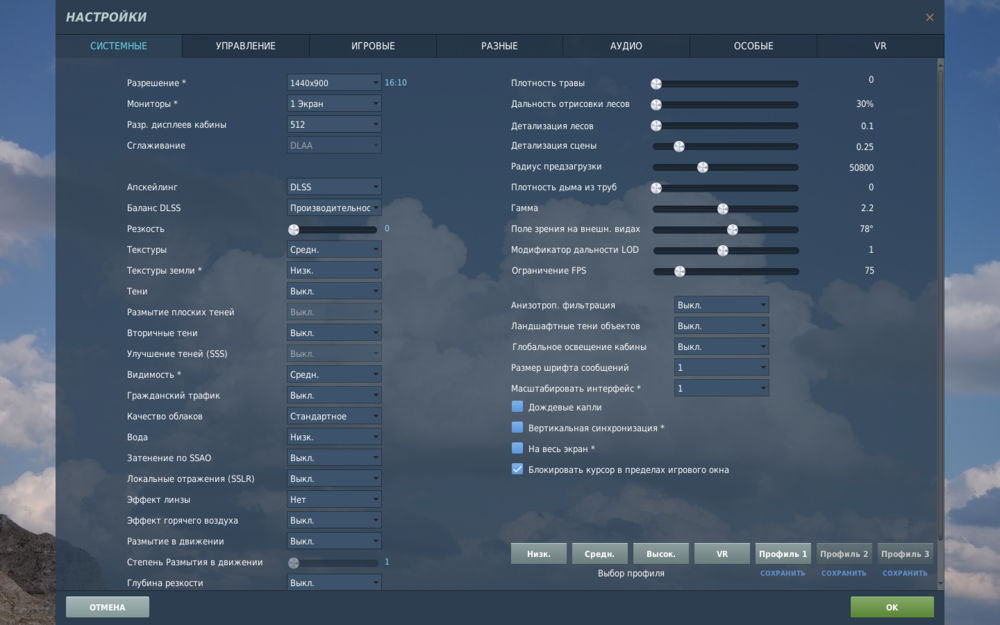Click the Ограничение FPS slider knob
Image resolution: width=1000 pixels, height=625 pixels.
(680, 271)
